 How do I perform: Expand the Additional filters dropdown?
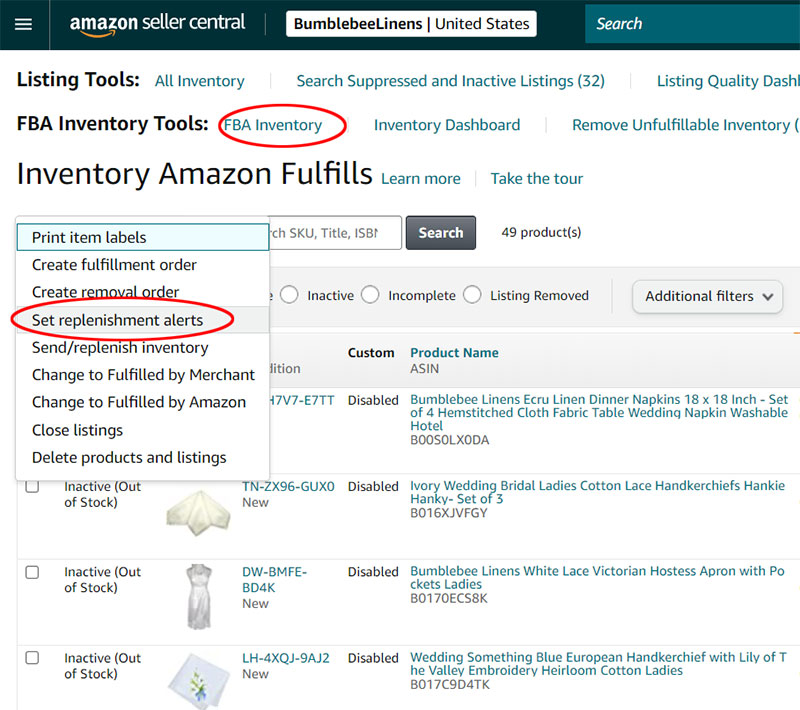[707, 296]
